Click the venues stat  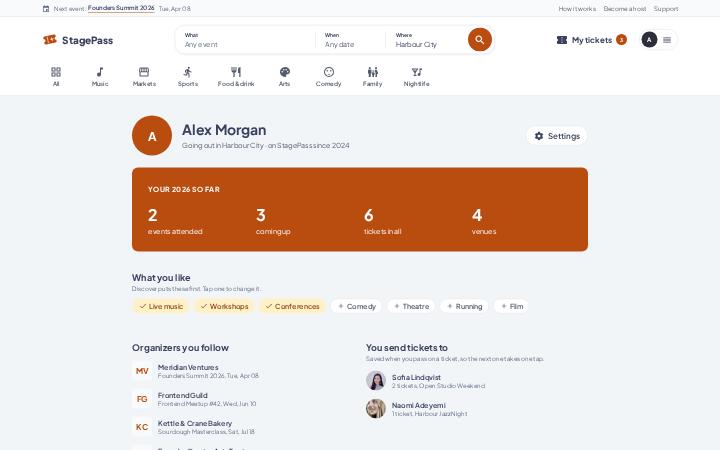click(484, 221)
